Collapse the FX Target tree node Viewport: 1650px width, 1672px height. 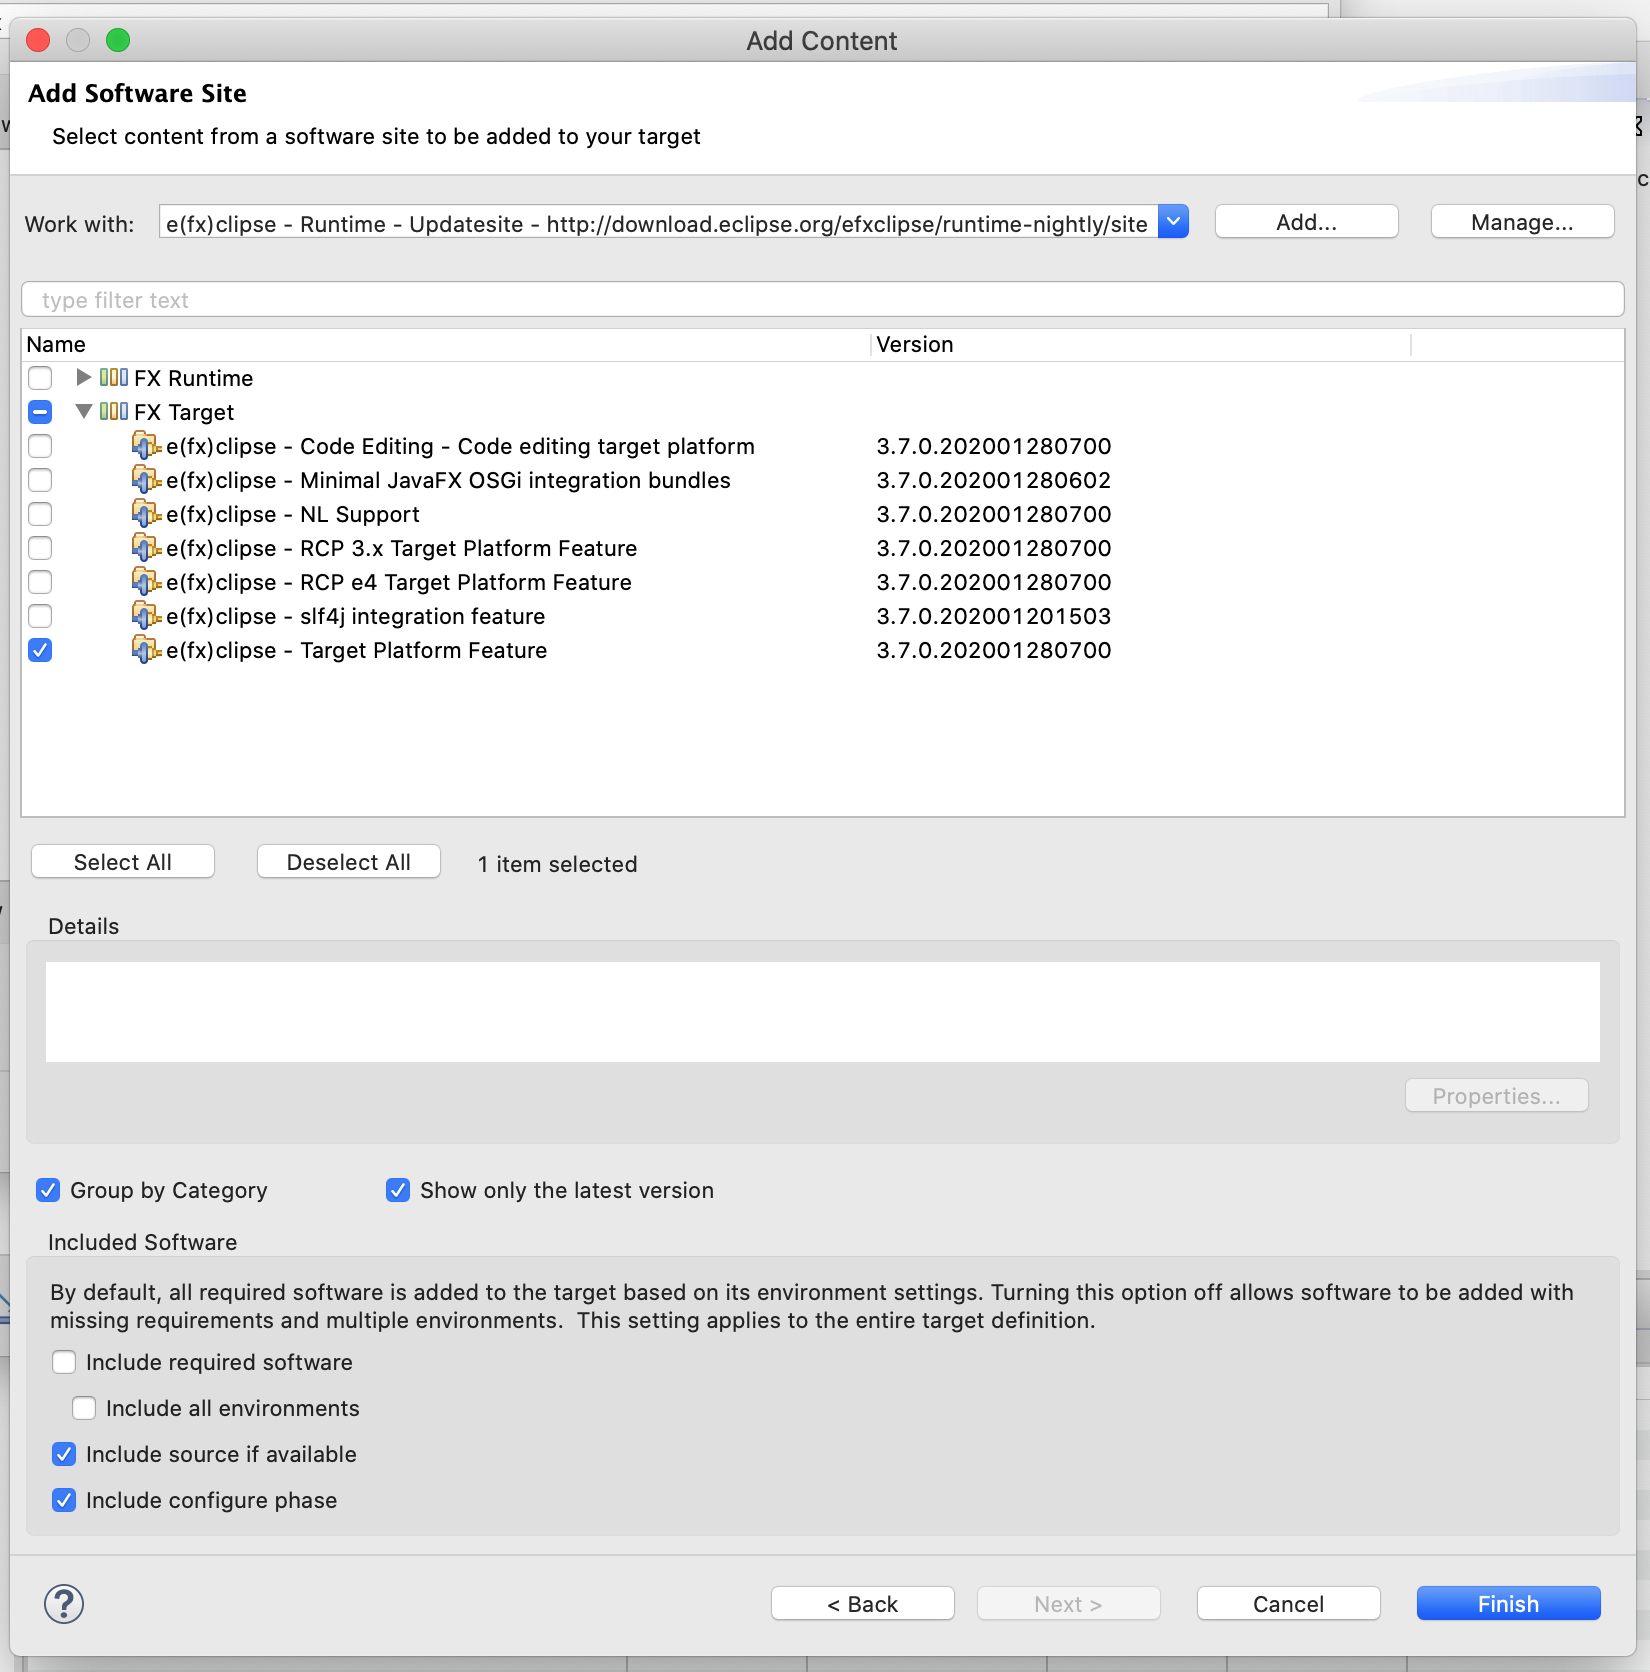pos(84,412)
